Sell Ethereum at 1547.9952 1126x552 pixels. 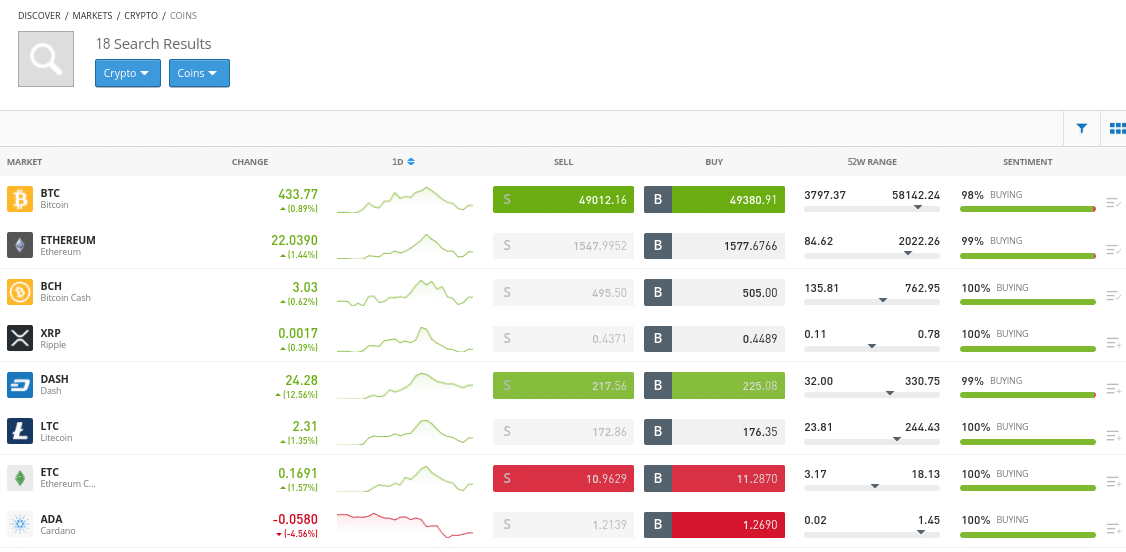[564, 245]
